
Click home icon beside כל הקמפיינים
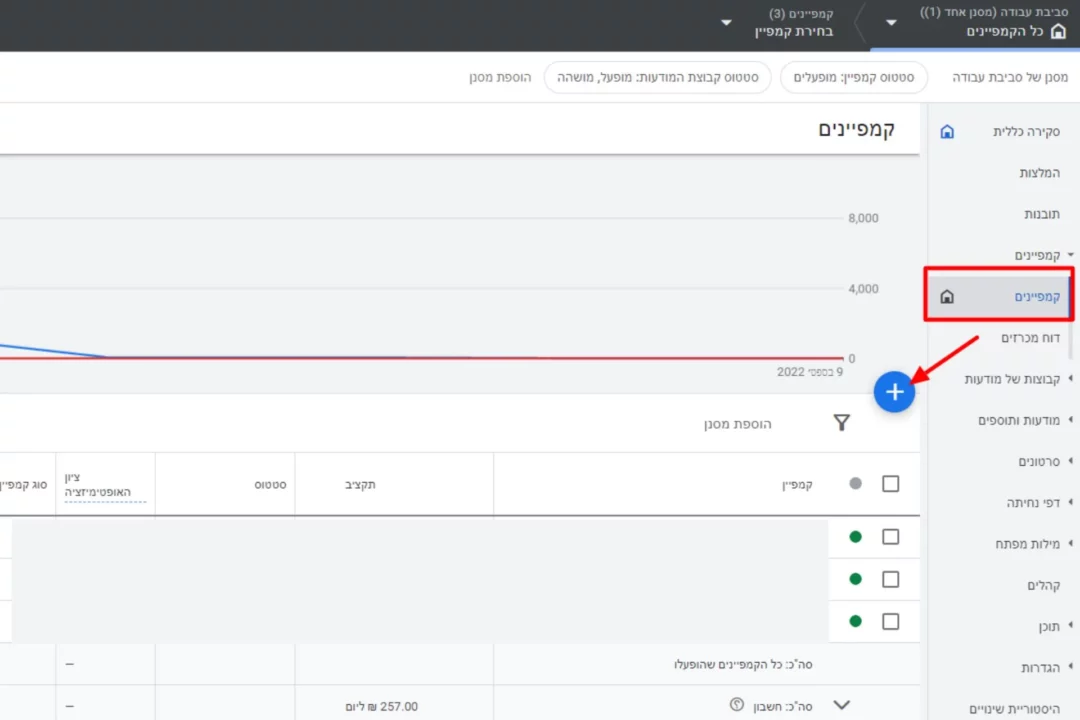(1059, 31)
